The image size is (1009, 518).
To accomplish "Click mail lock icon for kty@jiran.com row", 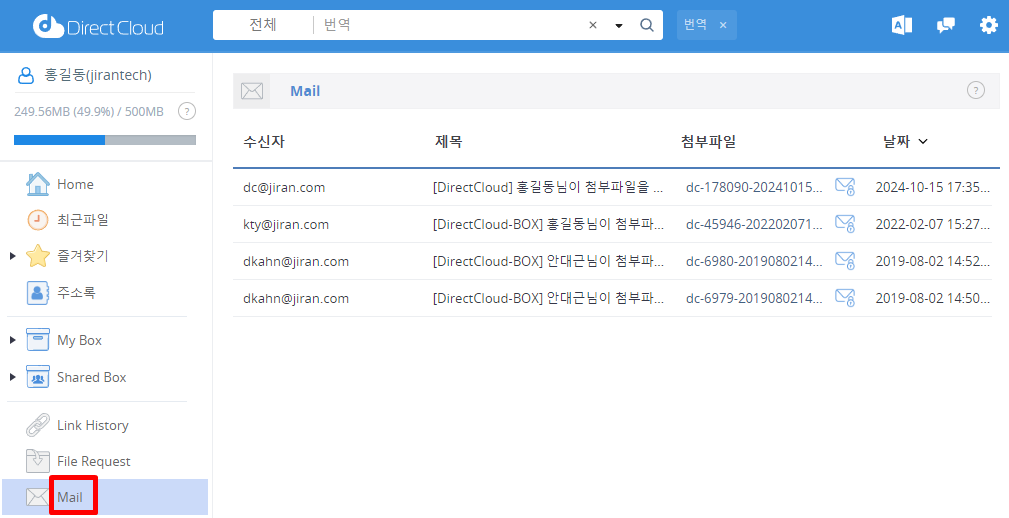I will [845, 224].
